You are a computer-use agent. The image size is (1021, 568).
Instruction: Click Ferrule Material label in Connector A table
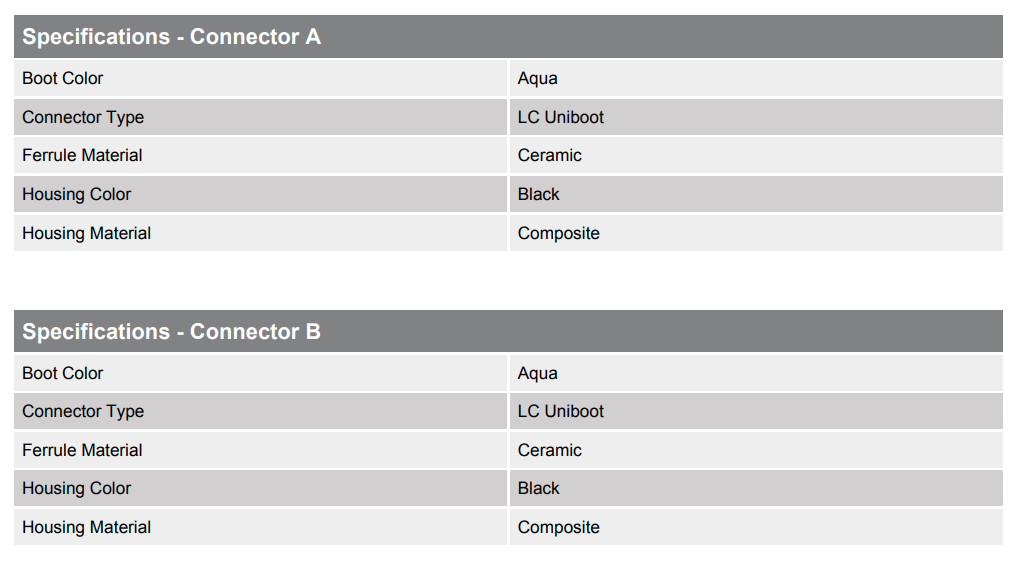[82, 155]
